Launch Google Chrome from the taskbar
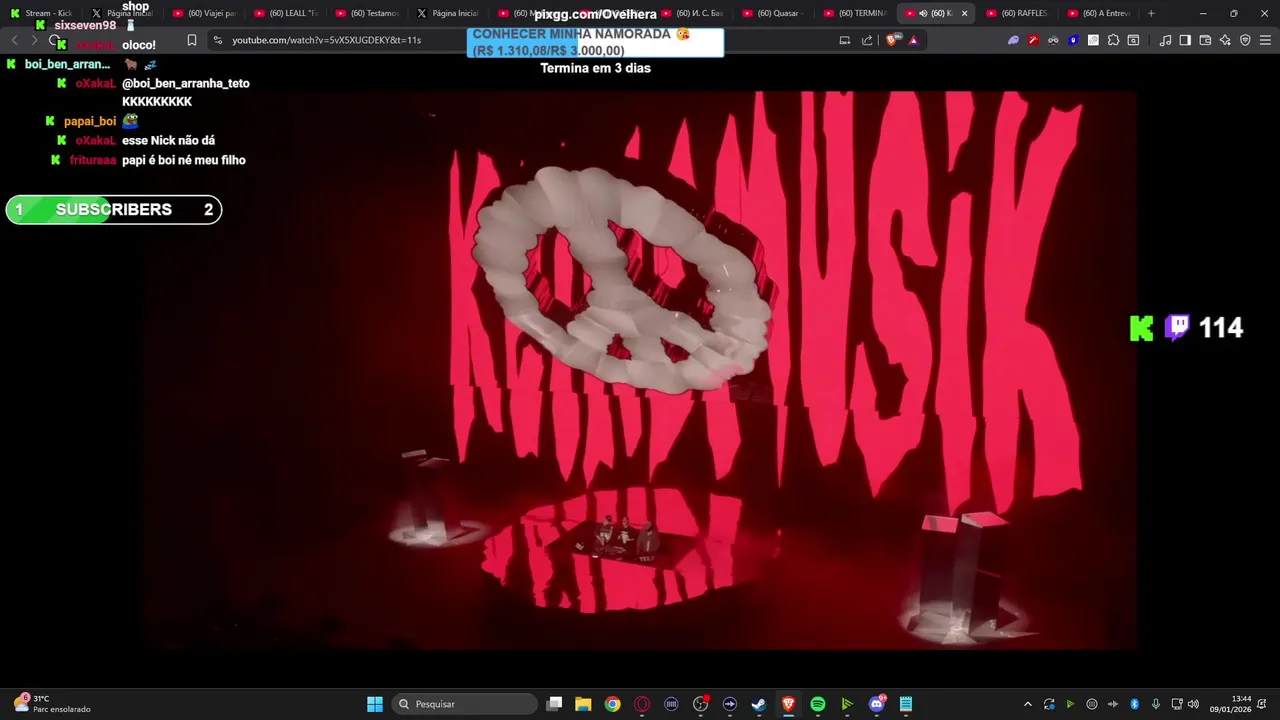Screen dimensions: 1280x720 pyautogui.click(x=612, y=704)
